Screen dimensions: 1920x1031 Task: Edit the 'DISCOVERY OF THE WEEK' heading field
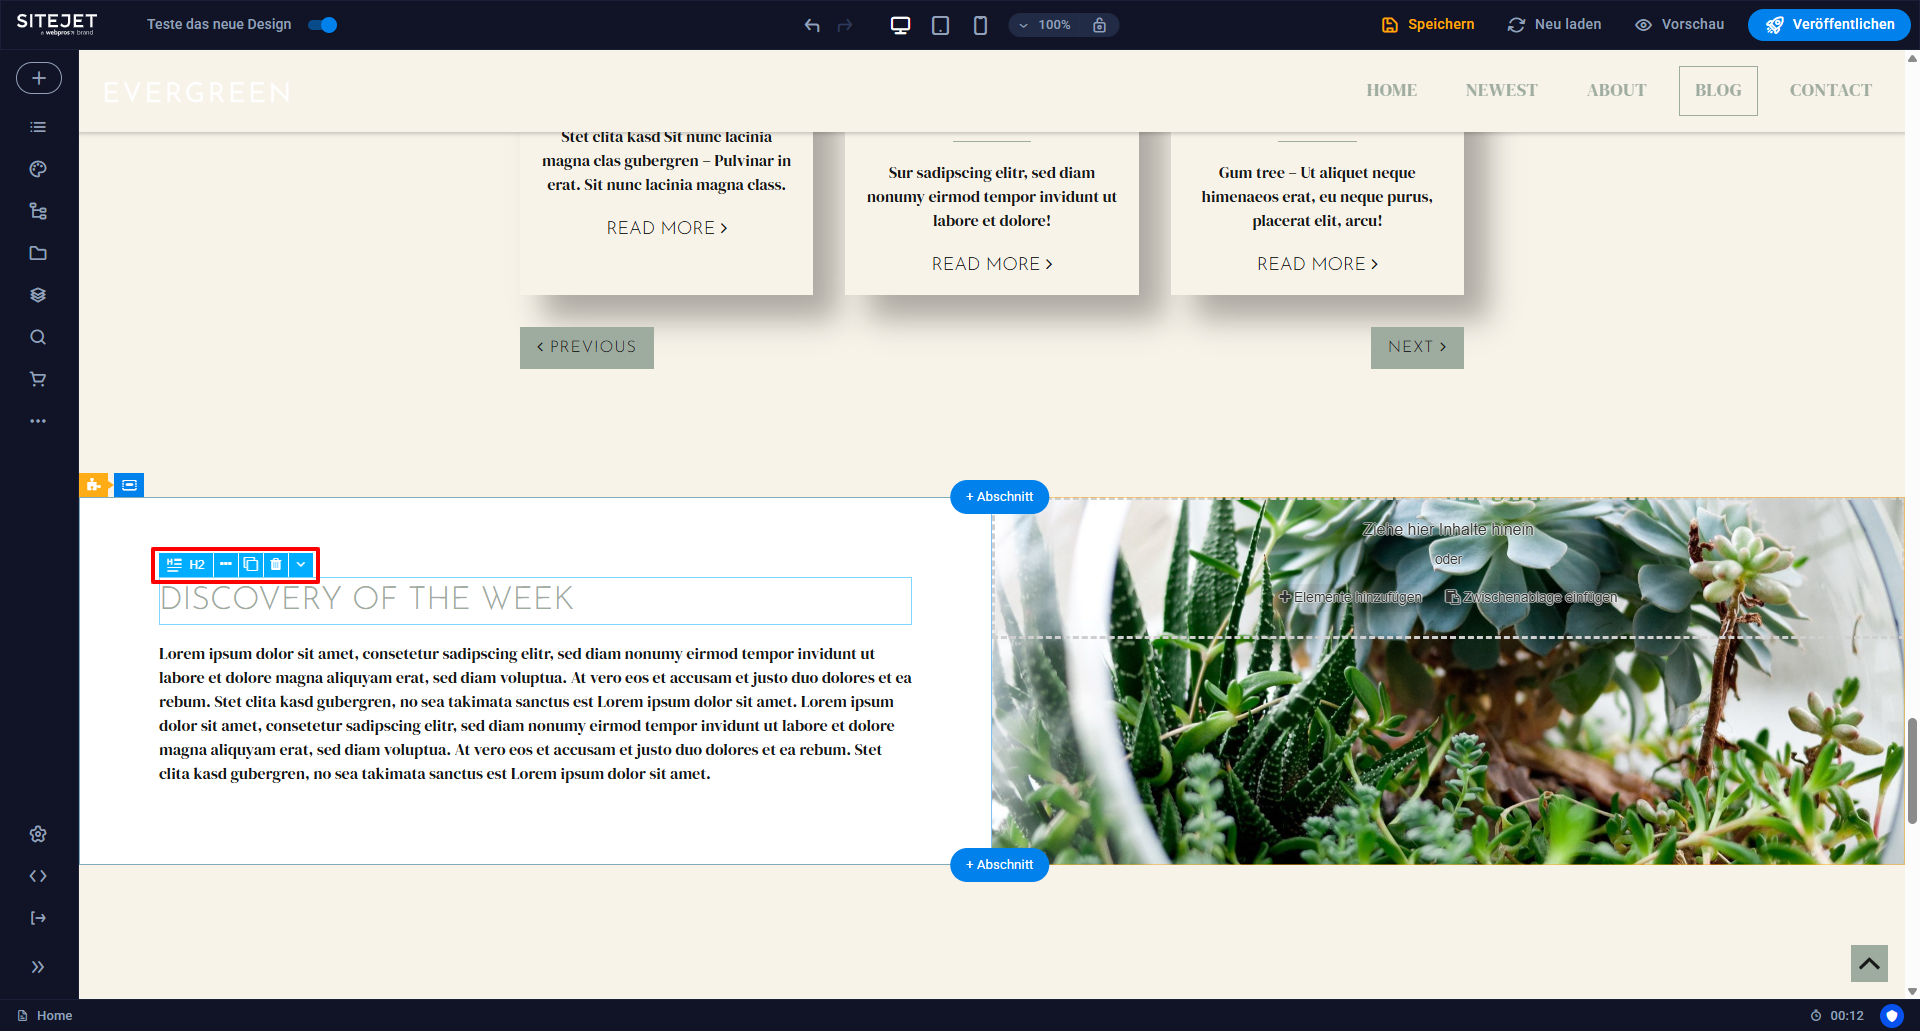coord(535,600)
